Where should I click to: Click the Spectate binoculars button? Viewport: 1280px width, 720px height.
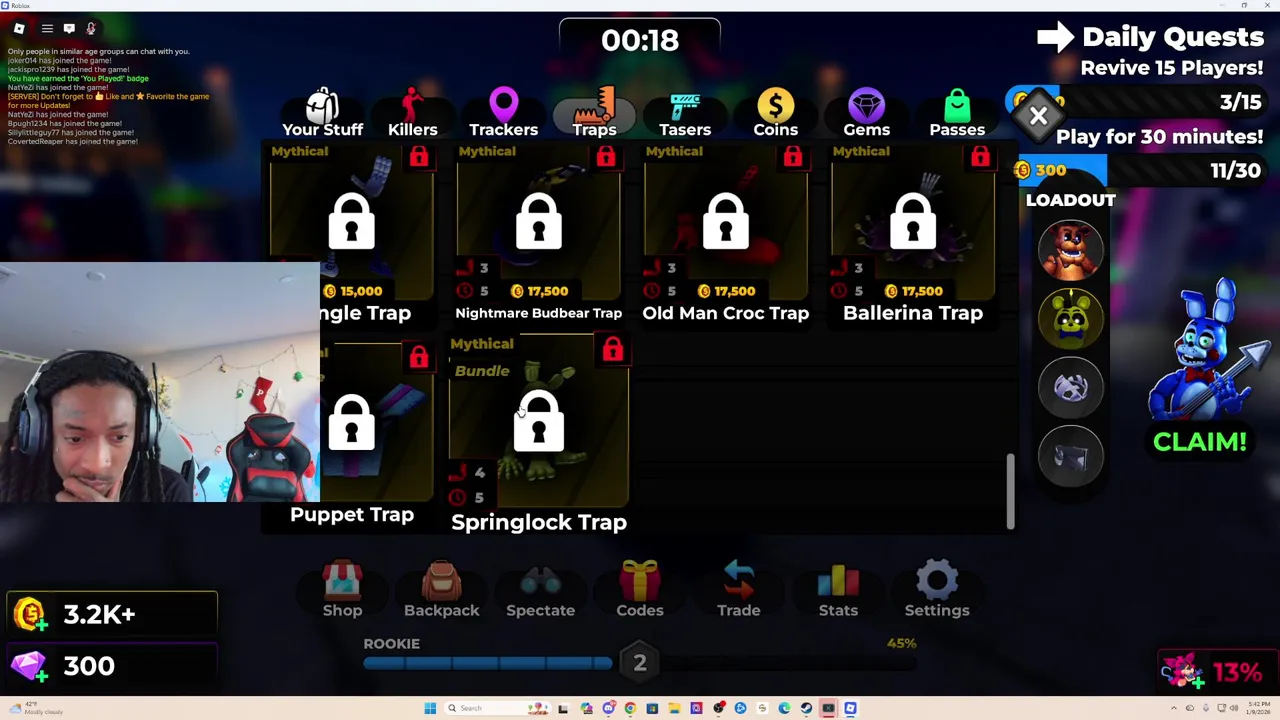click(x=540, y=590)
